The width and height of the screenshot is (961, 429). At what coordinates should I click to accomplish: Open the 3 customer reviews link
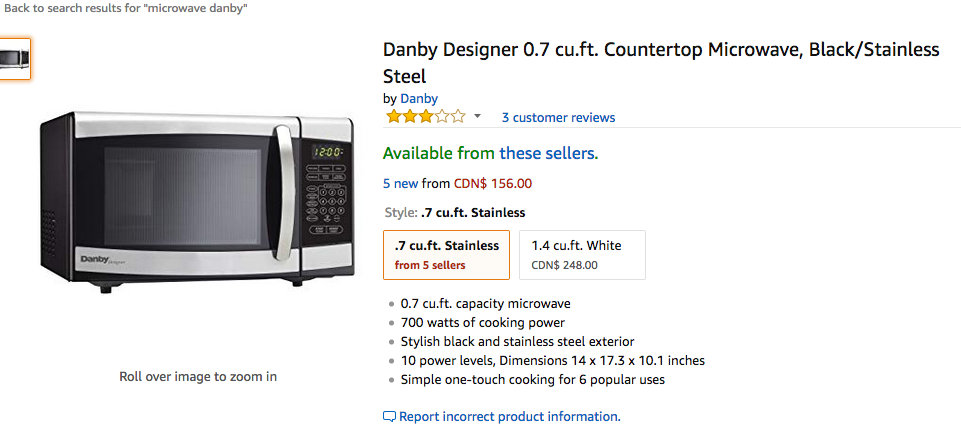click(558, 117)
